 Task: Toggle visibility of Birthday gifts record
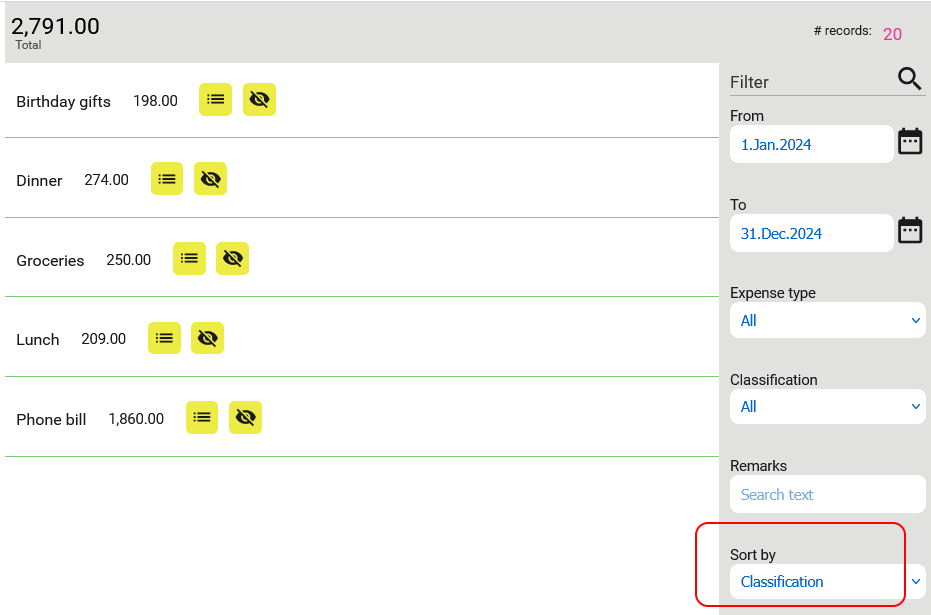[259, 99]
